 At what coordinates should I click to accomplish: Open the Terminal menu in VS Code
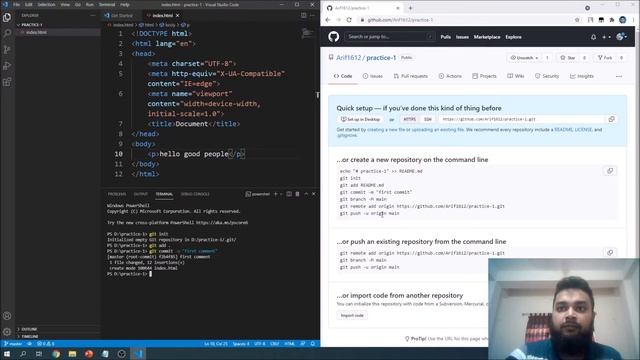(107, 4)
